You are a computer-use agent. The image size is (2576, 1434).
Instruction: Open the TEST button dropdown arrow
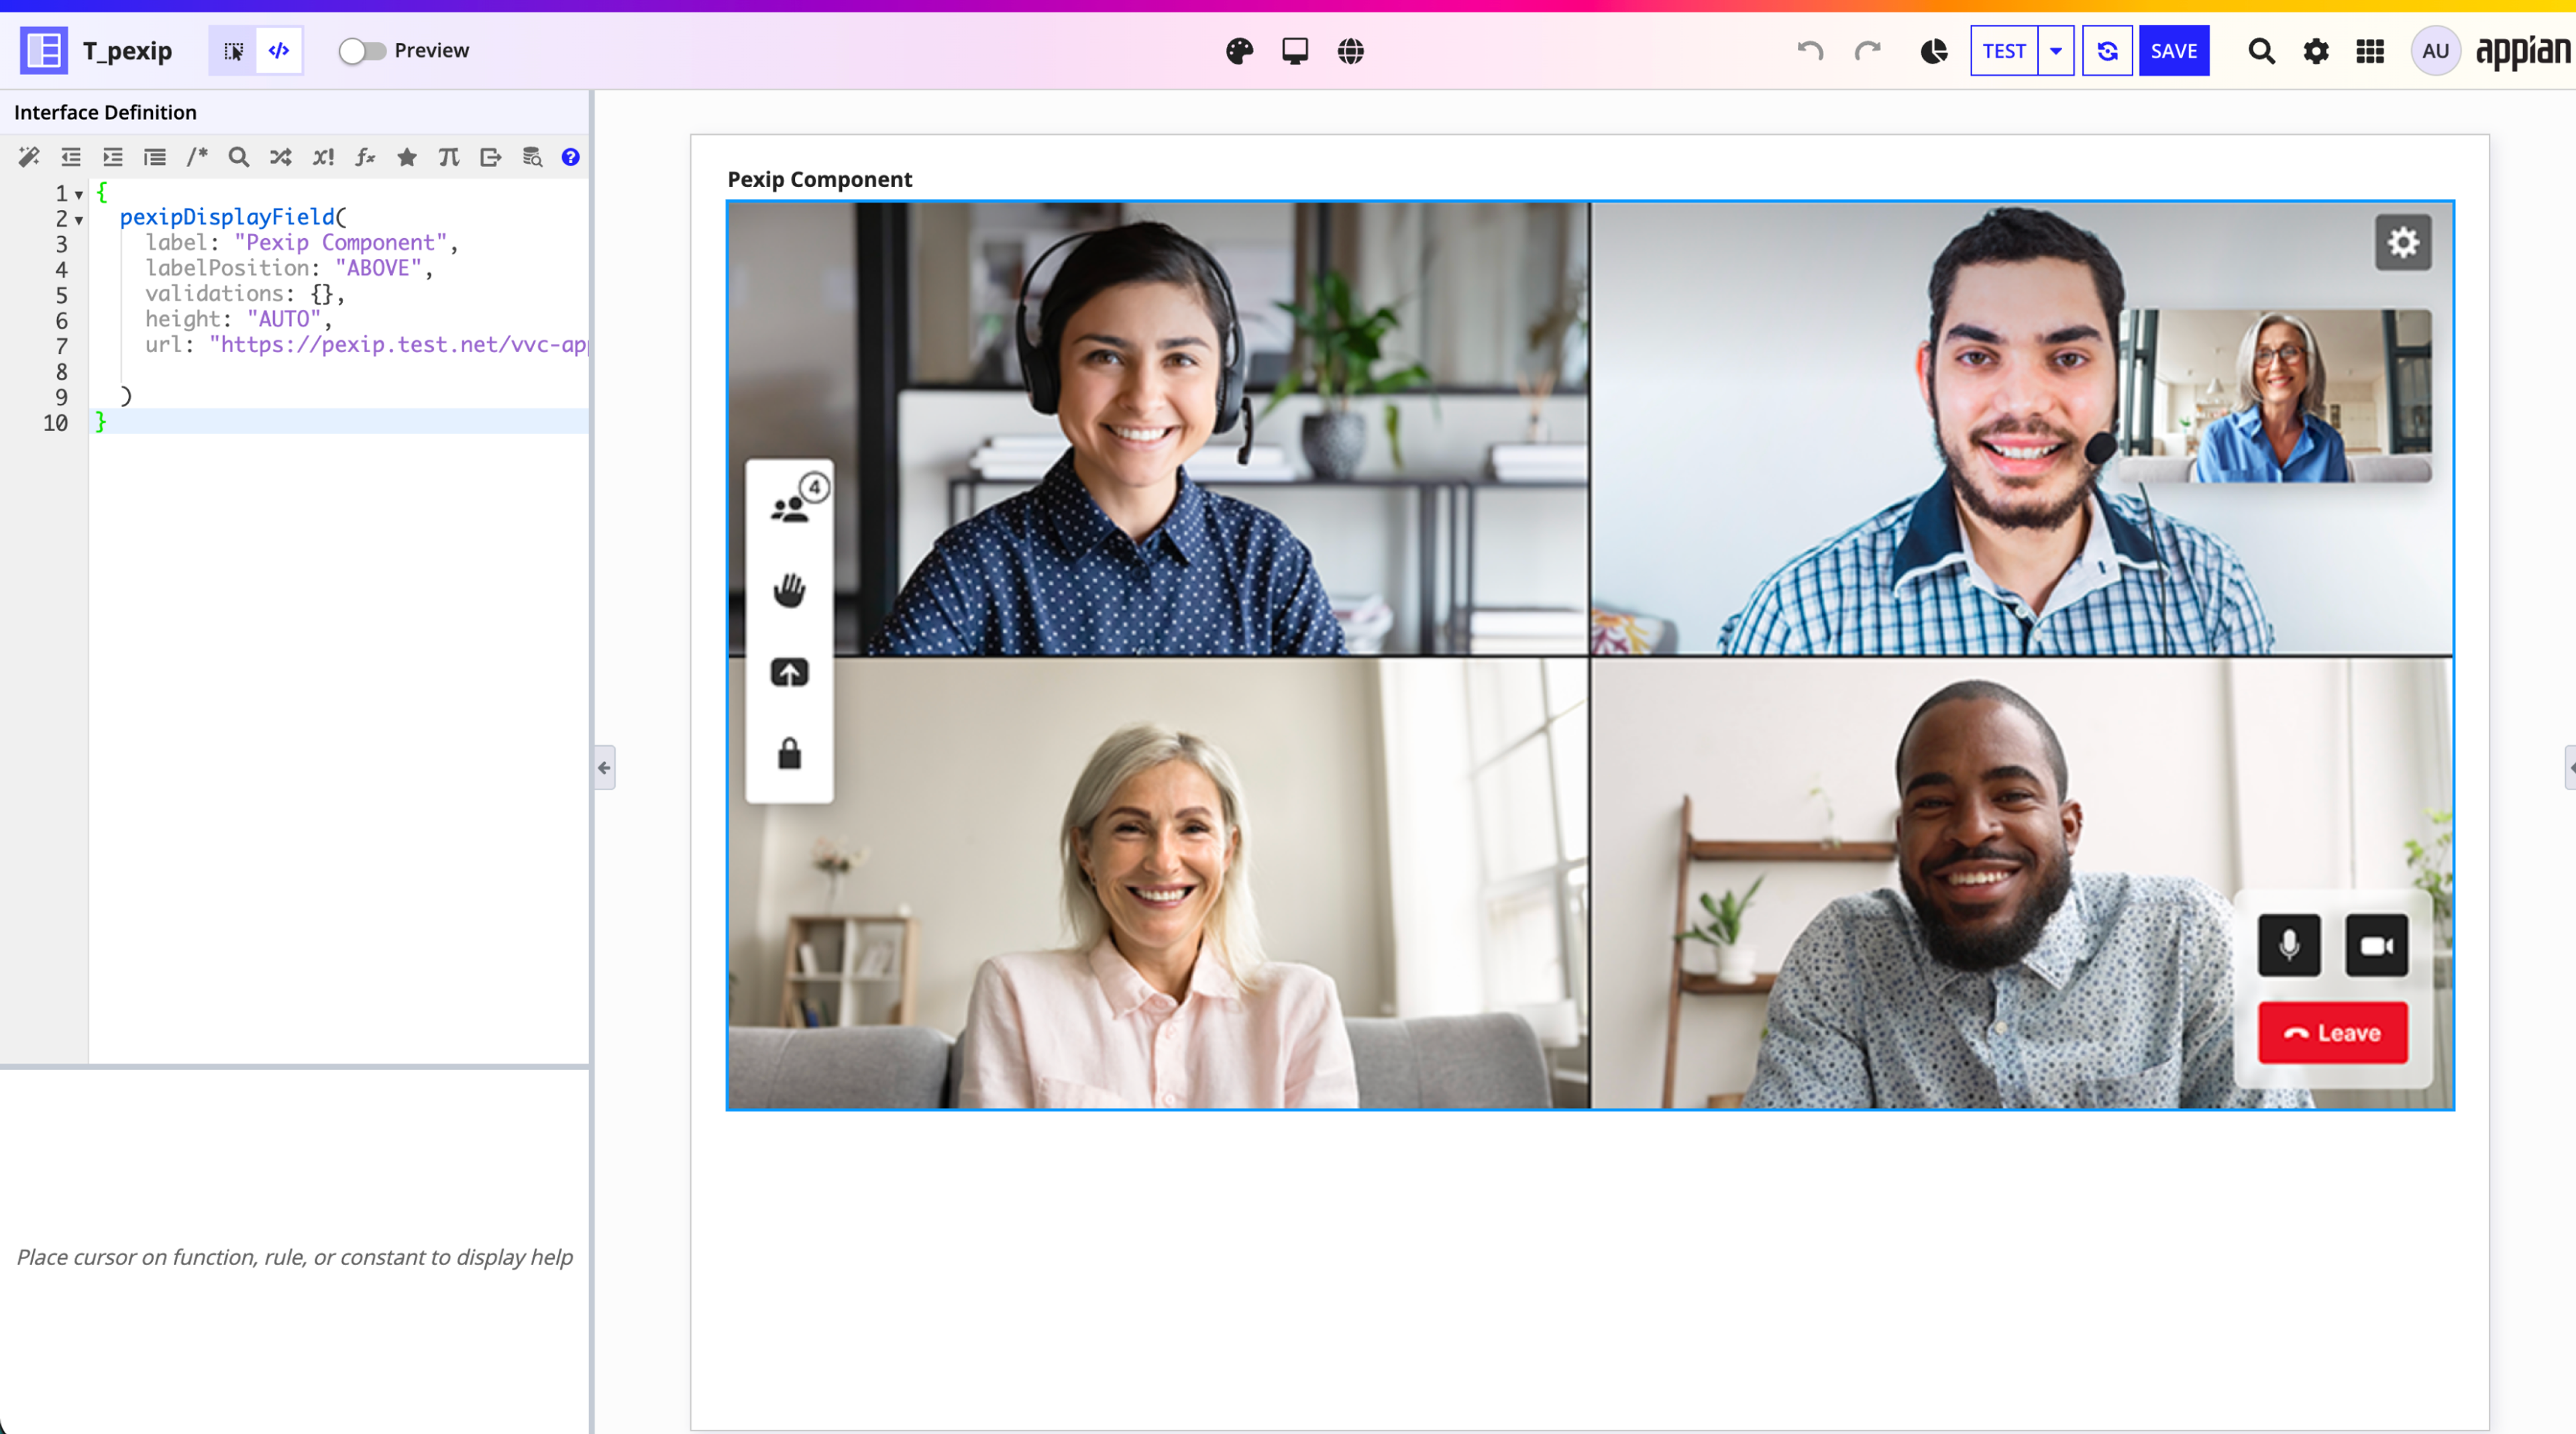click(2056, 51)
